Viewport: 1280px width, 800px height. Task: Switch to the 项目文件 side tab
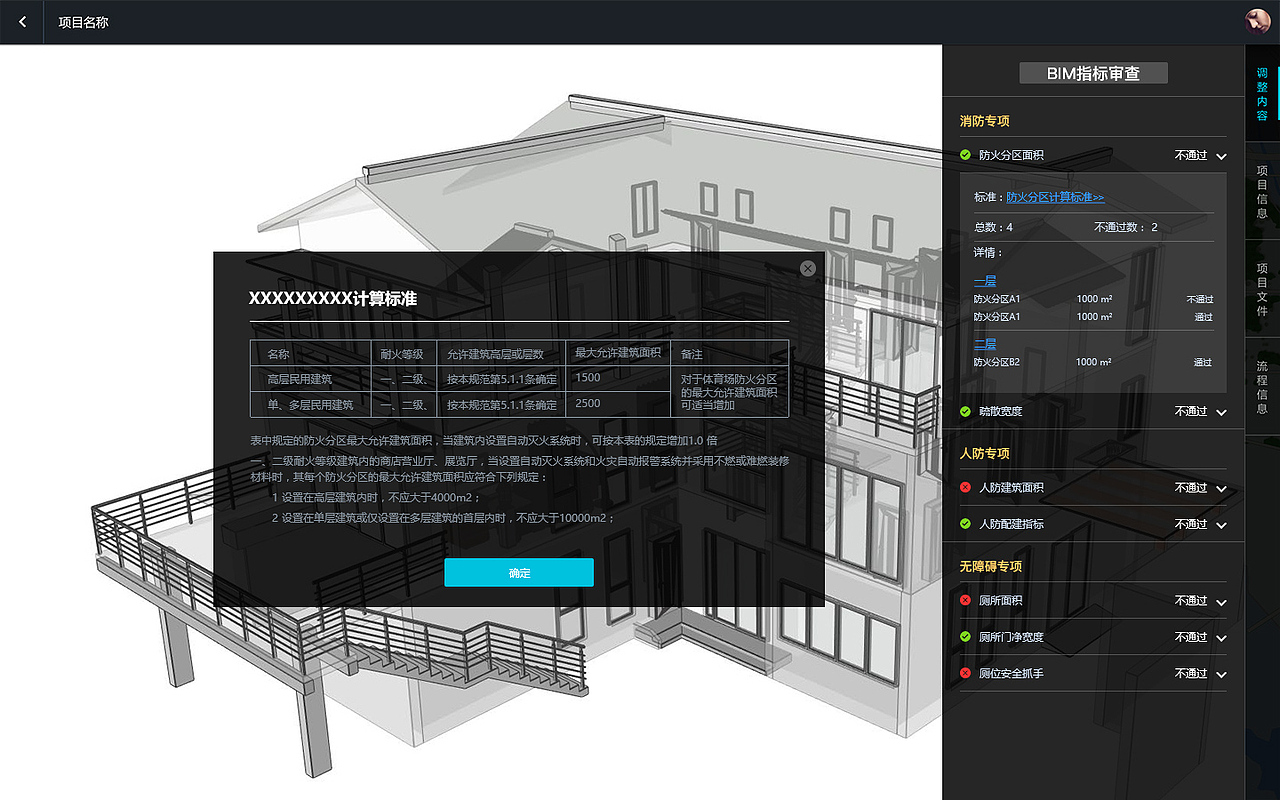(x=1262, y=290)
